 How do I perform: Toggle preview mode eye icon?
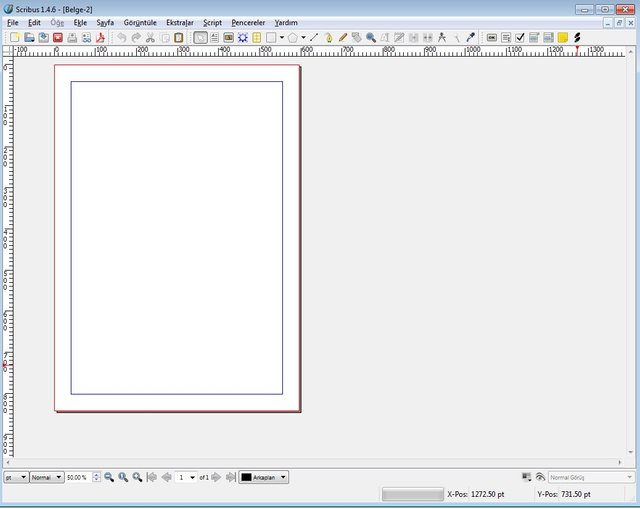coord(540,477)
